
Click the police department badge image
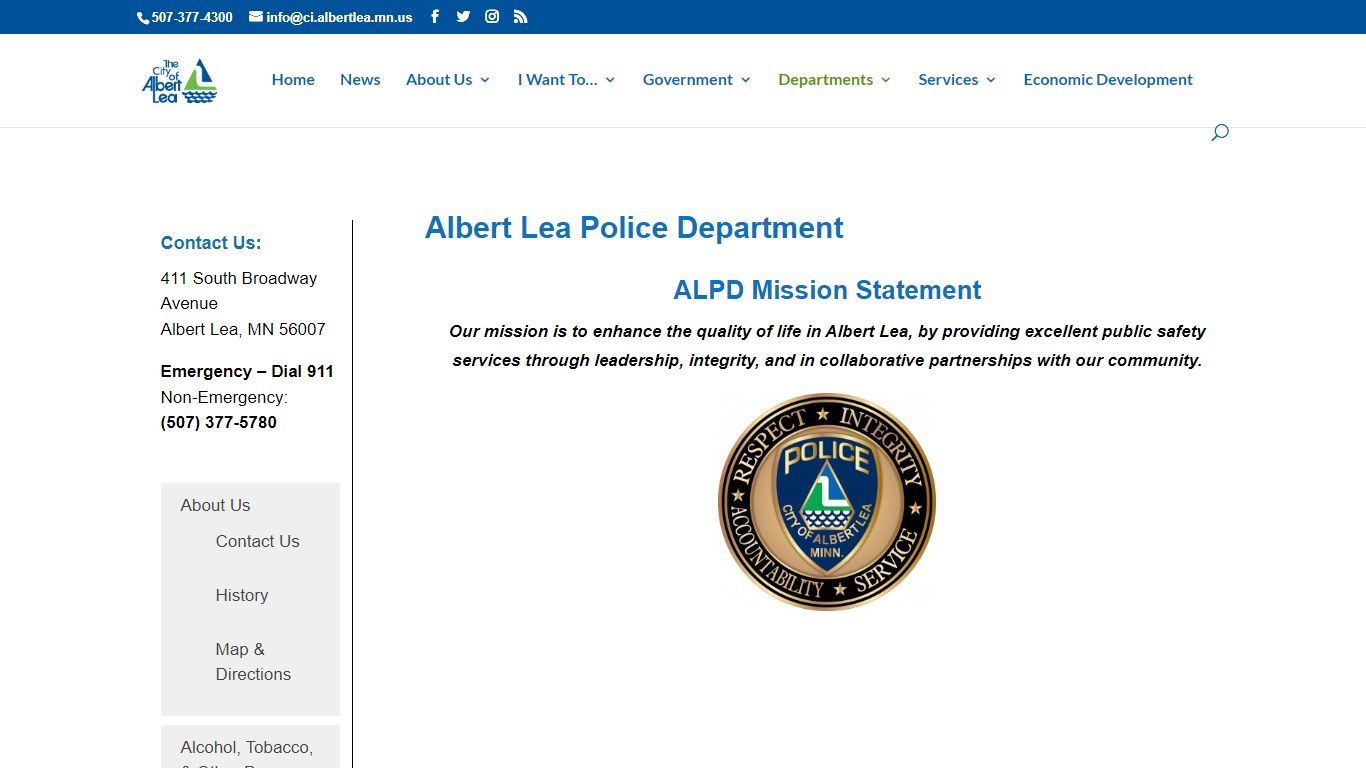827,501
